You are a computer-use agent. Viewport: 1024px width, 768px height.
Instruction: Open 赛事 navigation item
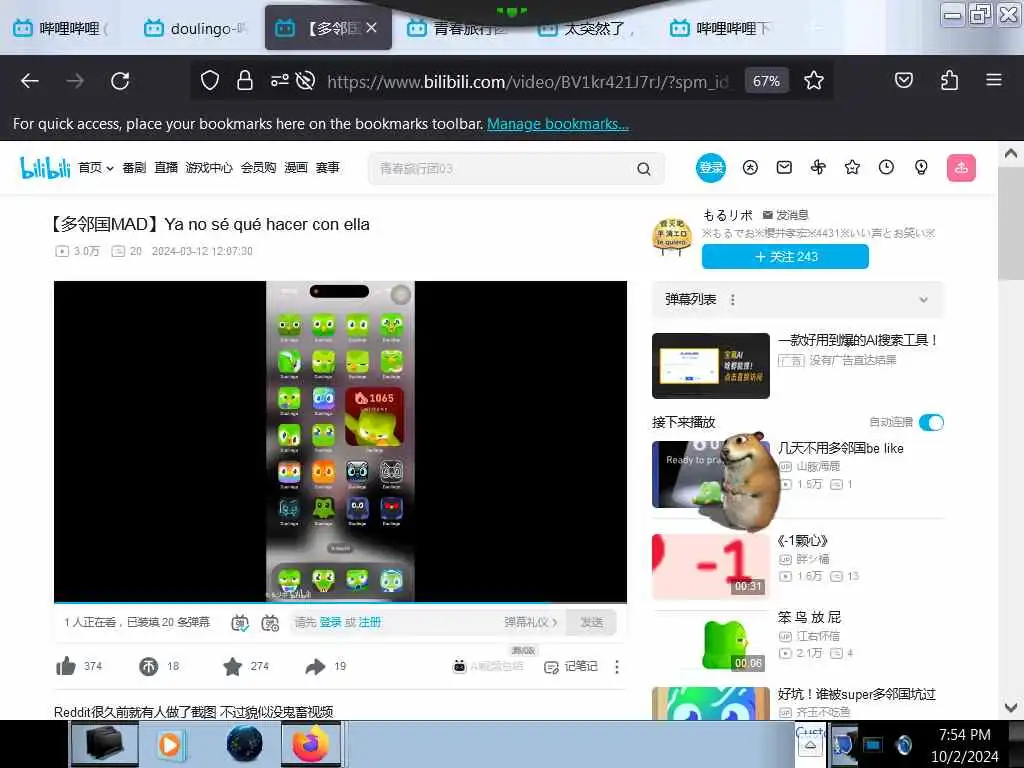click(x=328, y=168)
